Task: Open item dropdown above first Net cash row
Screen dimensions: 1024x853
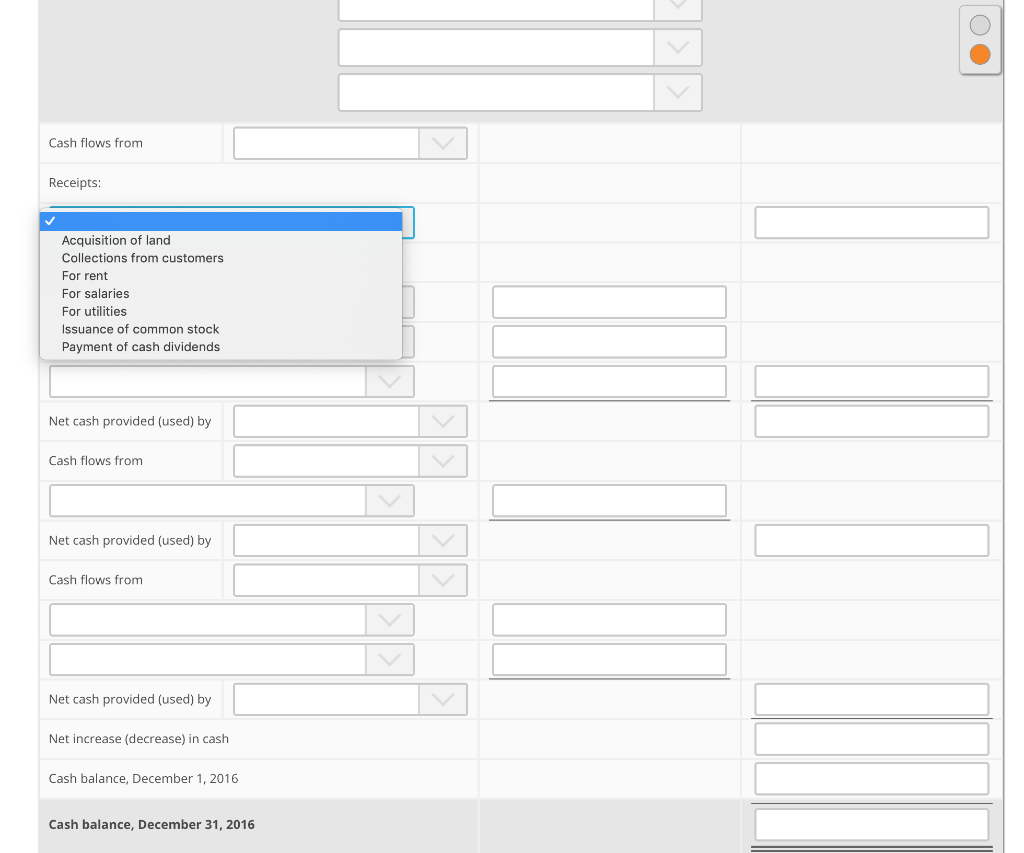Action: pyautogui.click(x=232, y=381)
